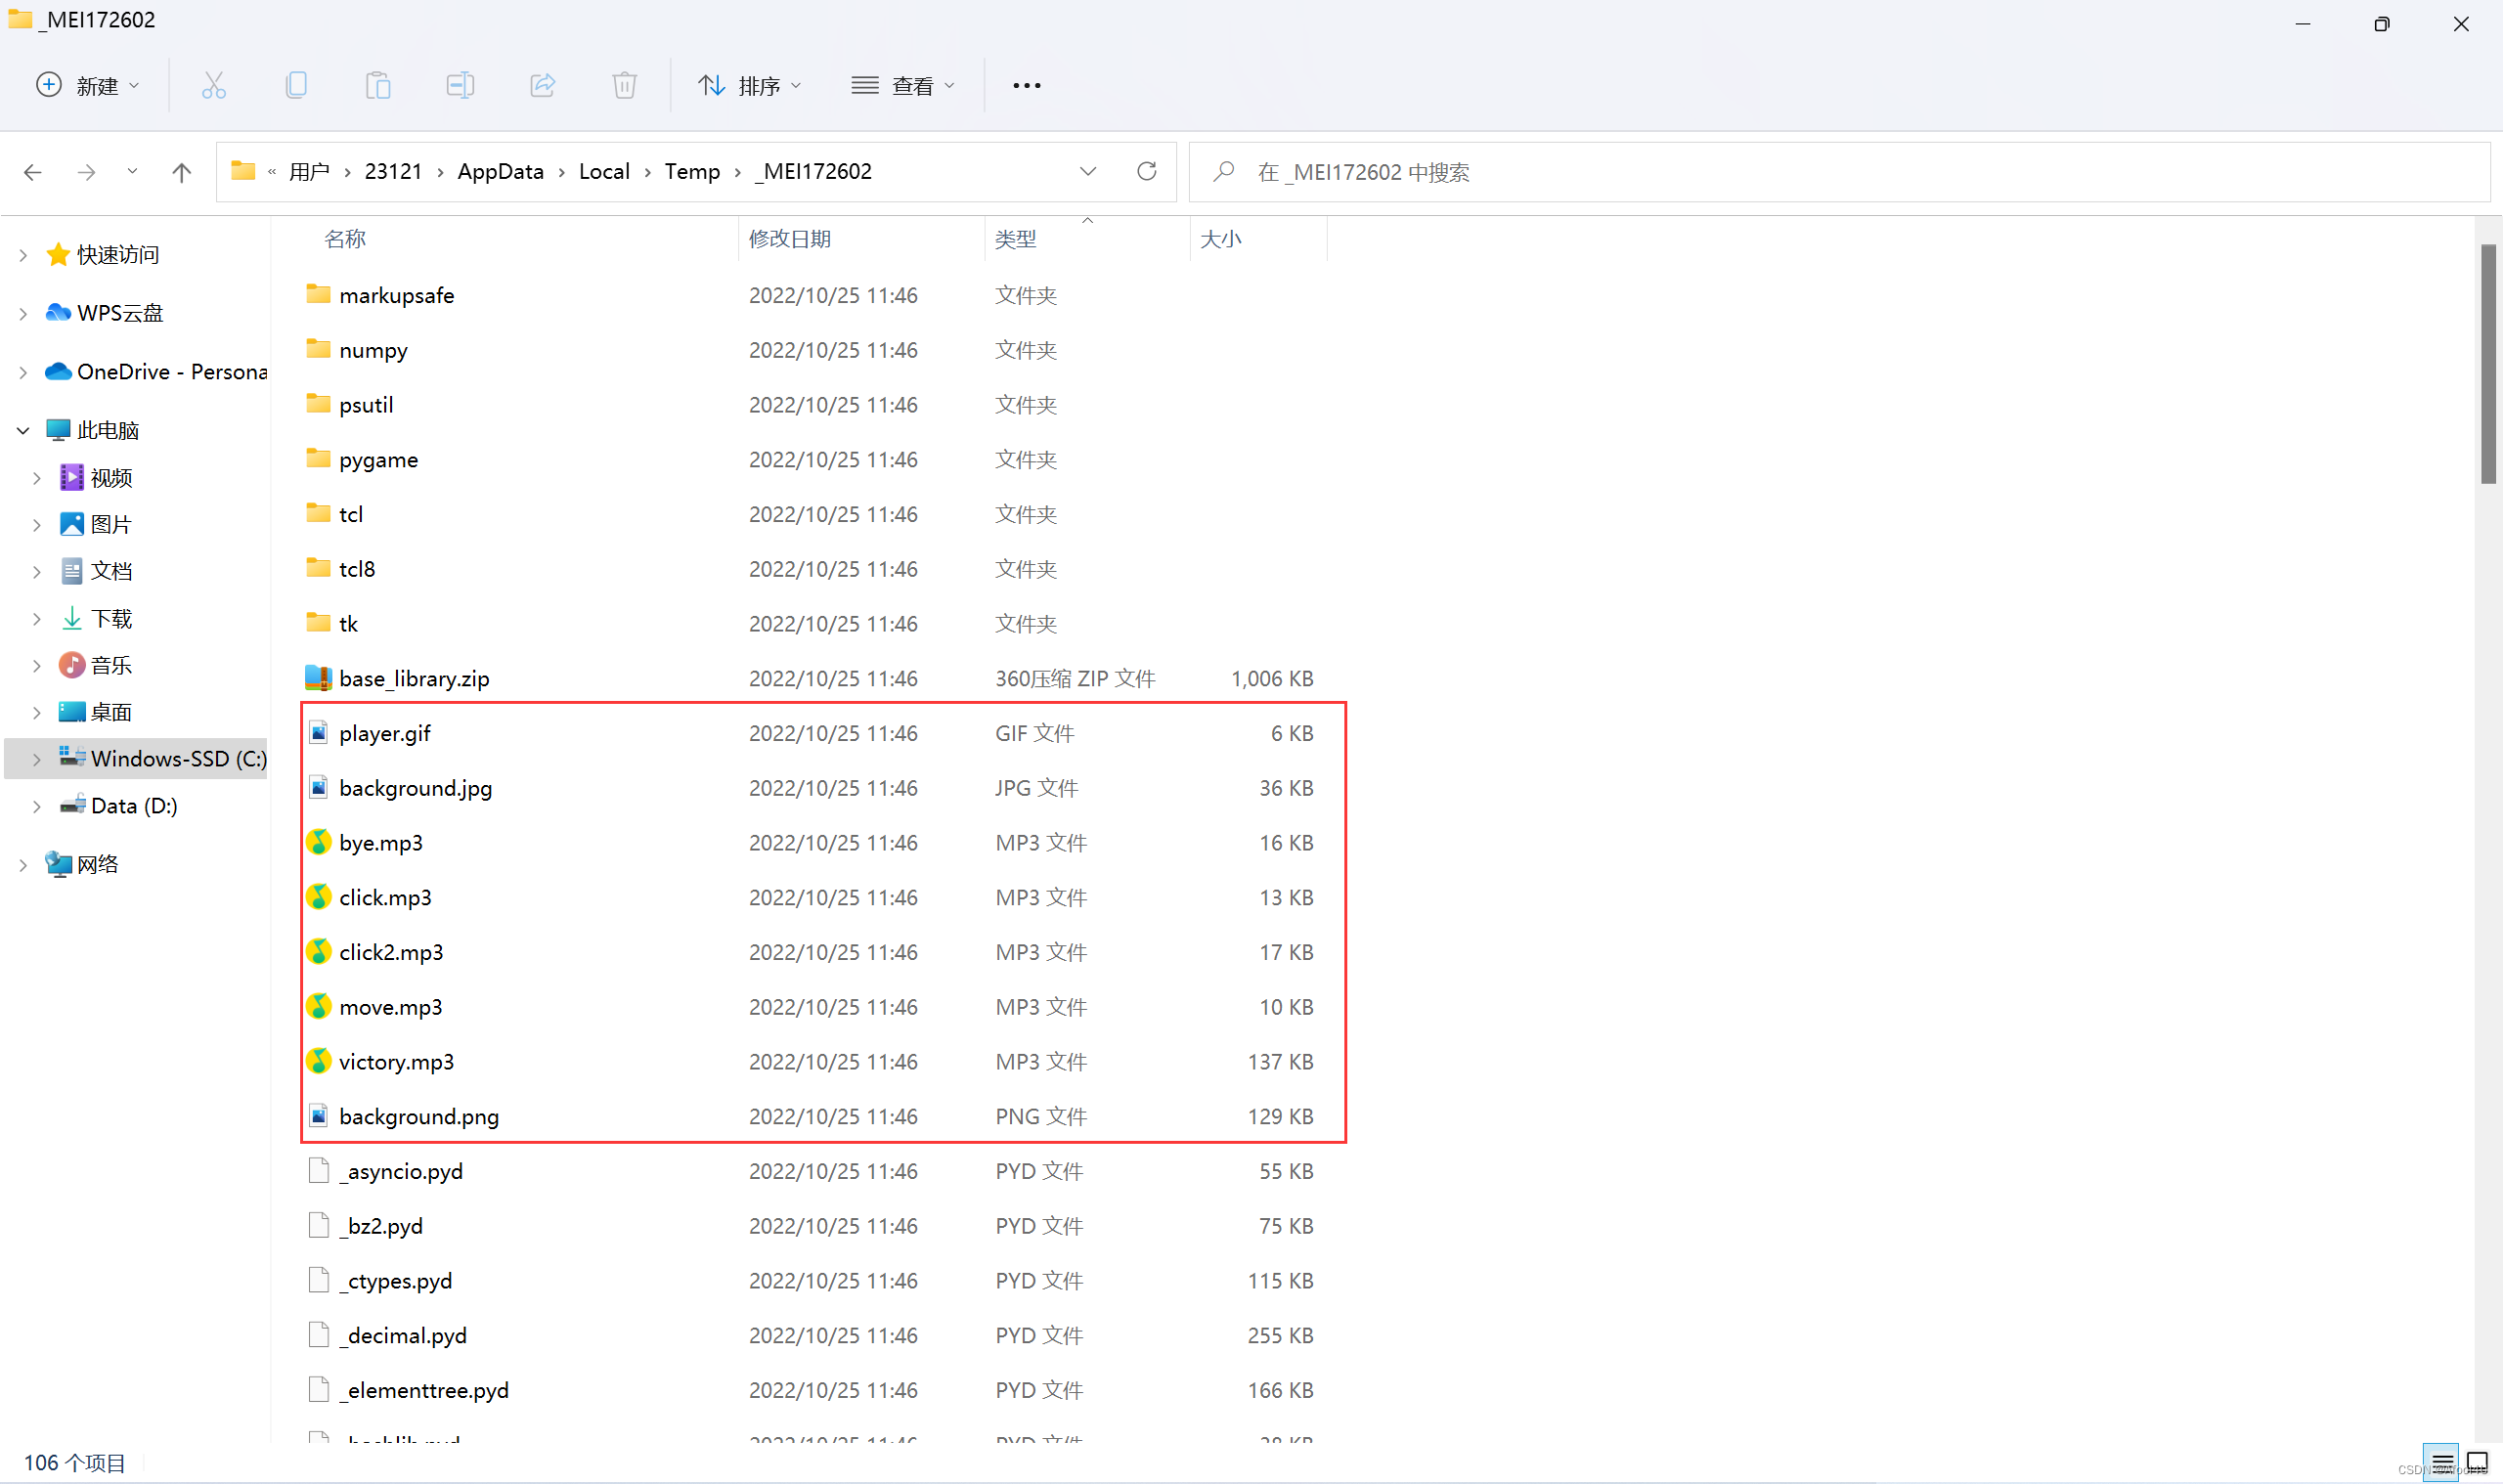Open the 排序 (Sort) dropdown
The width and height of the screenshot is (2503, 1484).
(750, 86)
